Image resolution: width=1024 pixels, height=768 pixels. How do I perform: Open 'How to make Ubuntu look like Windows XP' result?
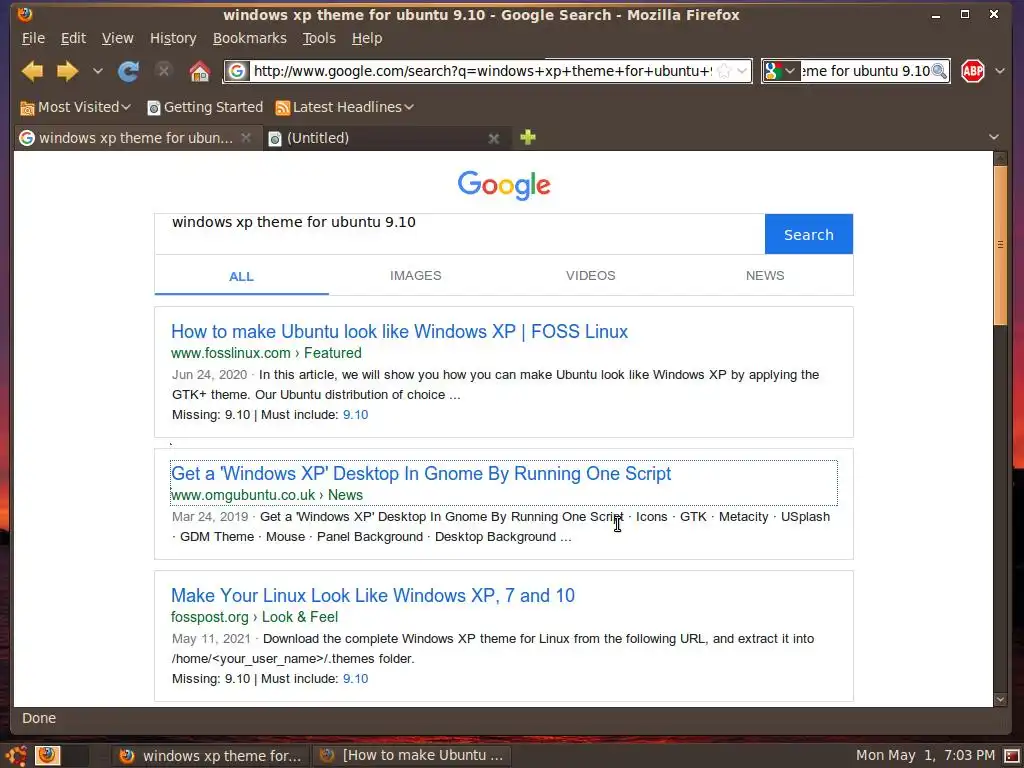pyautogui.click(x=399, y=332)
